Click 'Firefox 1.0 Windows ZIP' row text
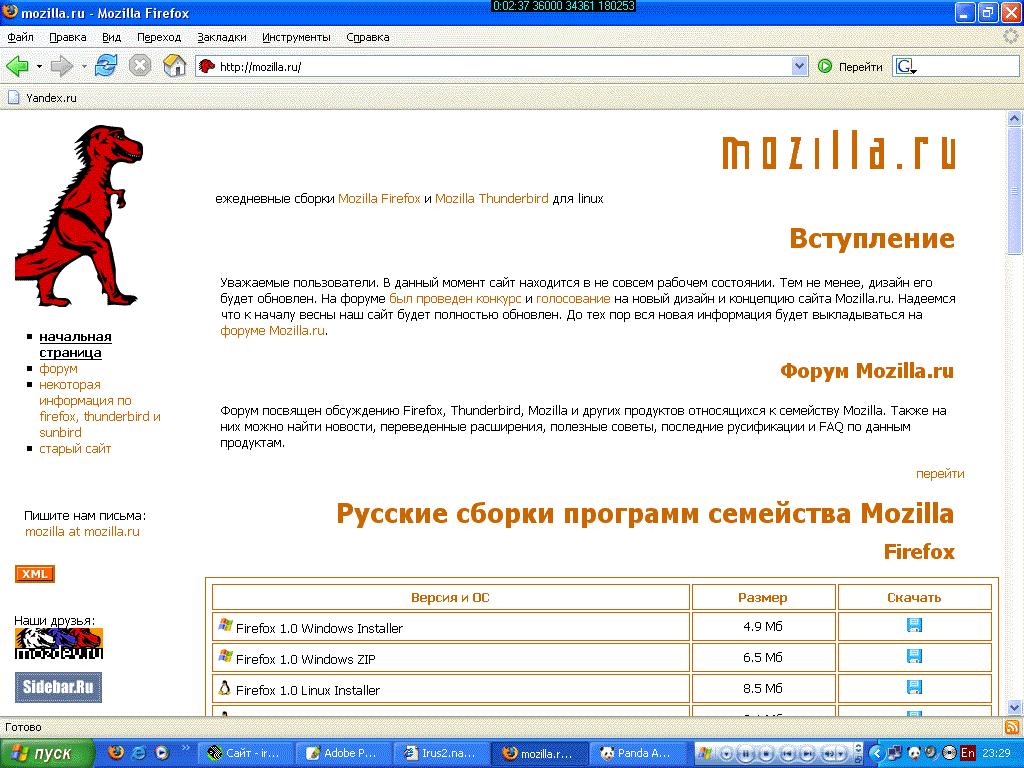 tap(306, 660)
